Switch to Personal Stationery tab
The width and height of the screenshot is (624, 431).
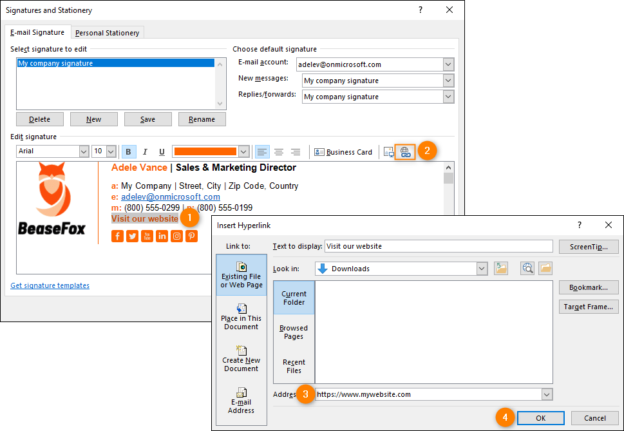click(108, 32)
